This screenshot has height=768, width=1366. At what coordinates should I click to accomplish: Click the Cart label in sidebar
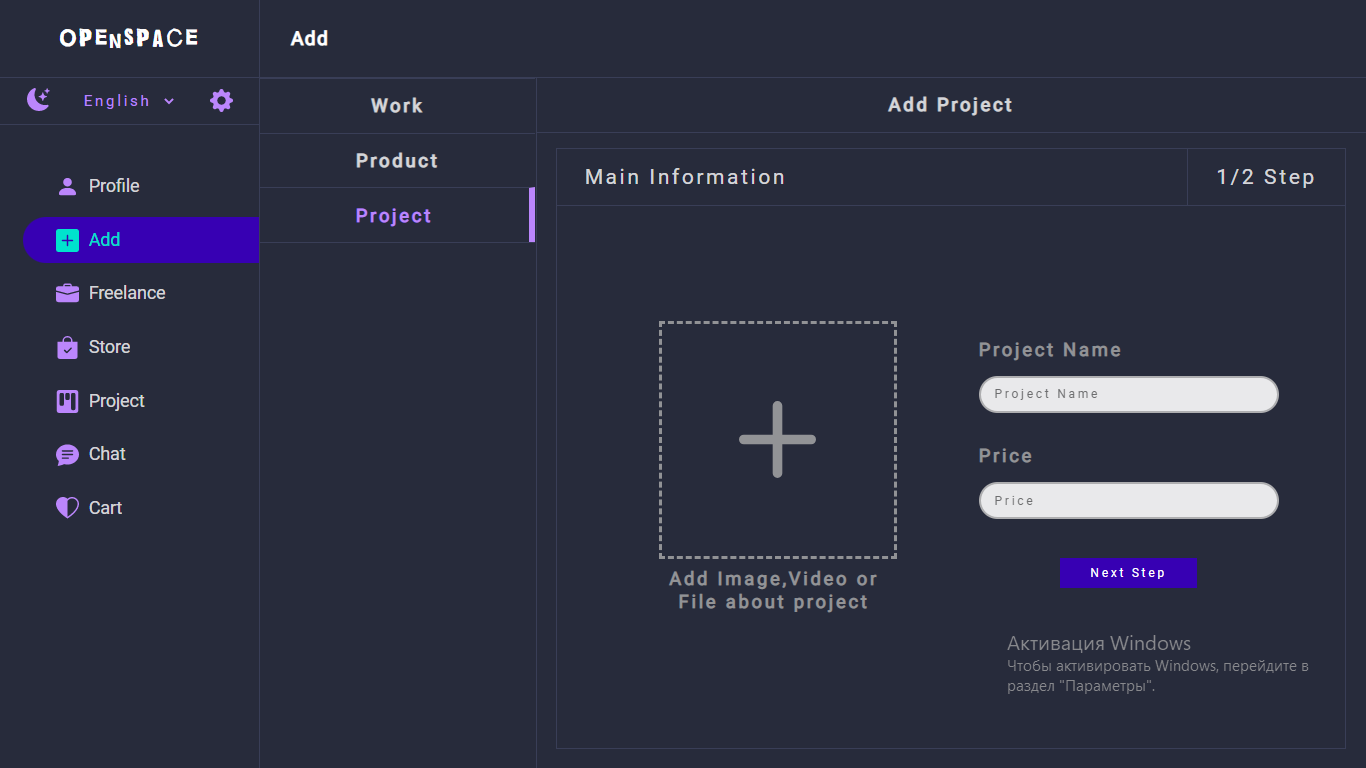105,508
